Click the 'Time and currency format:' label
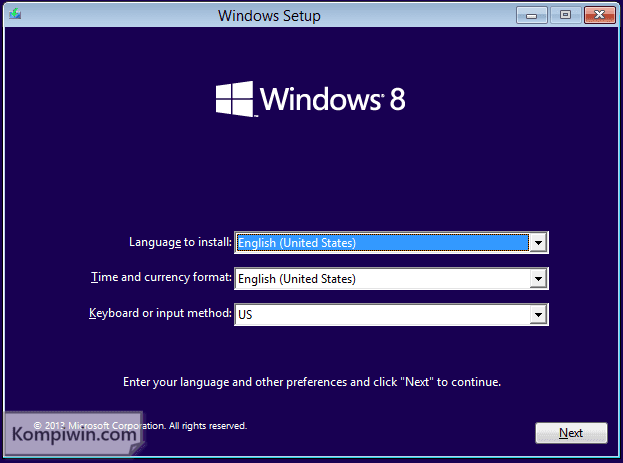This screenshot has width=623, height=463. pyautogui.click(x=161, y=277)
